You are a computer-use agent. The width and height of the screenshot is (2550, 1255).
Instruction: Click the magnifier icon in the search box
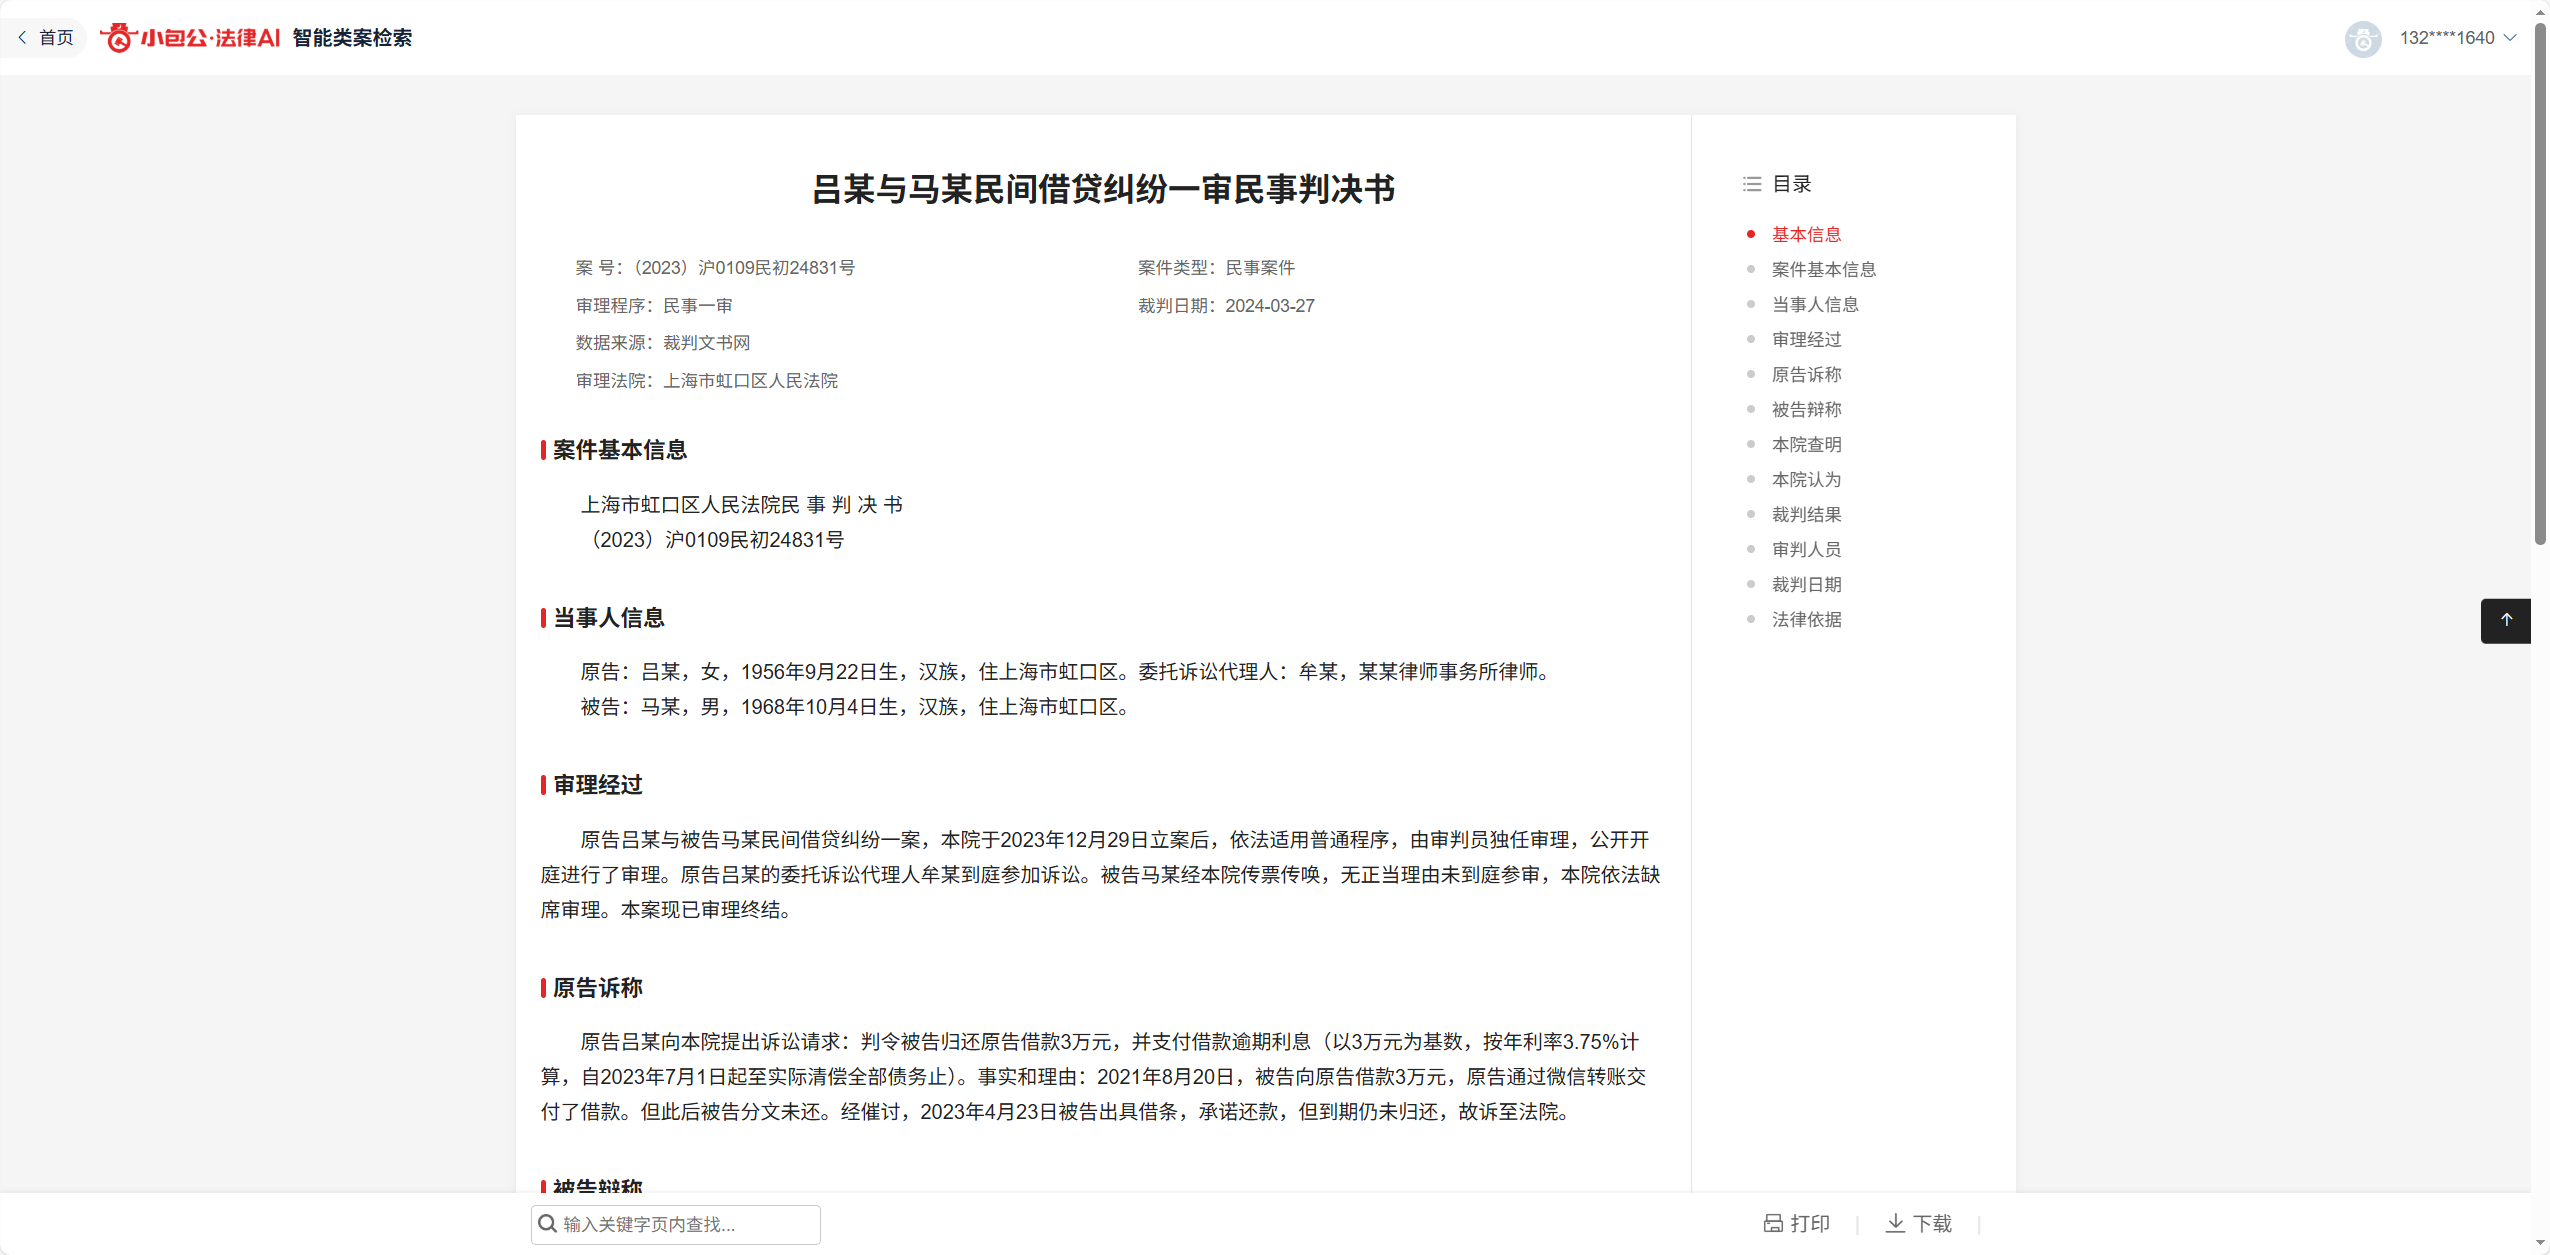click(x=547, y=1224)
